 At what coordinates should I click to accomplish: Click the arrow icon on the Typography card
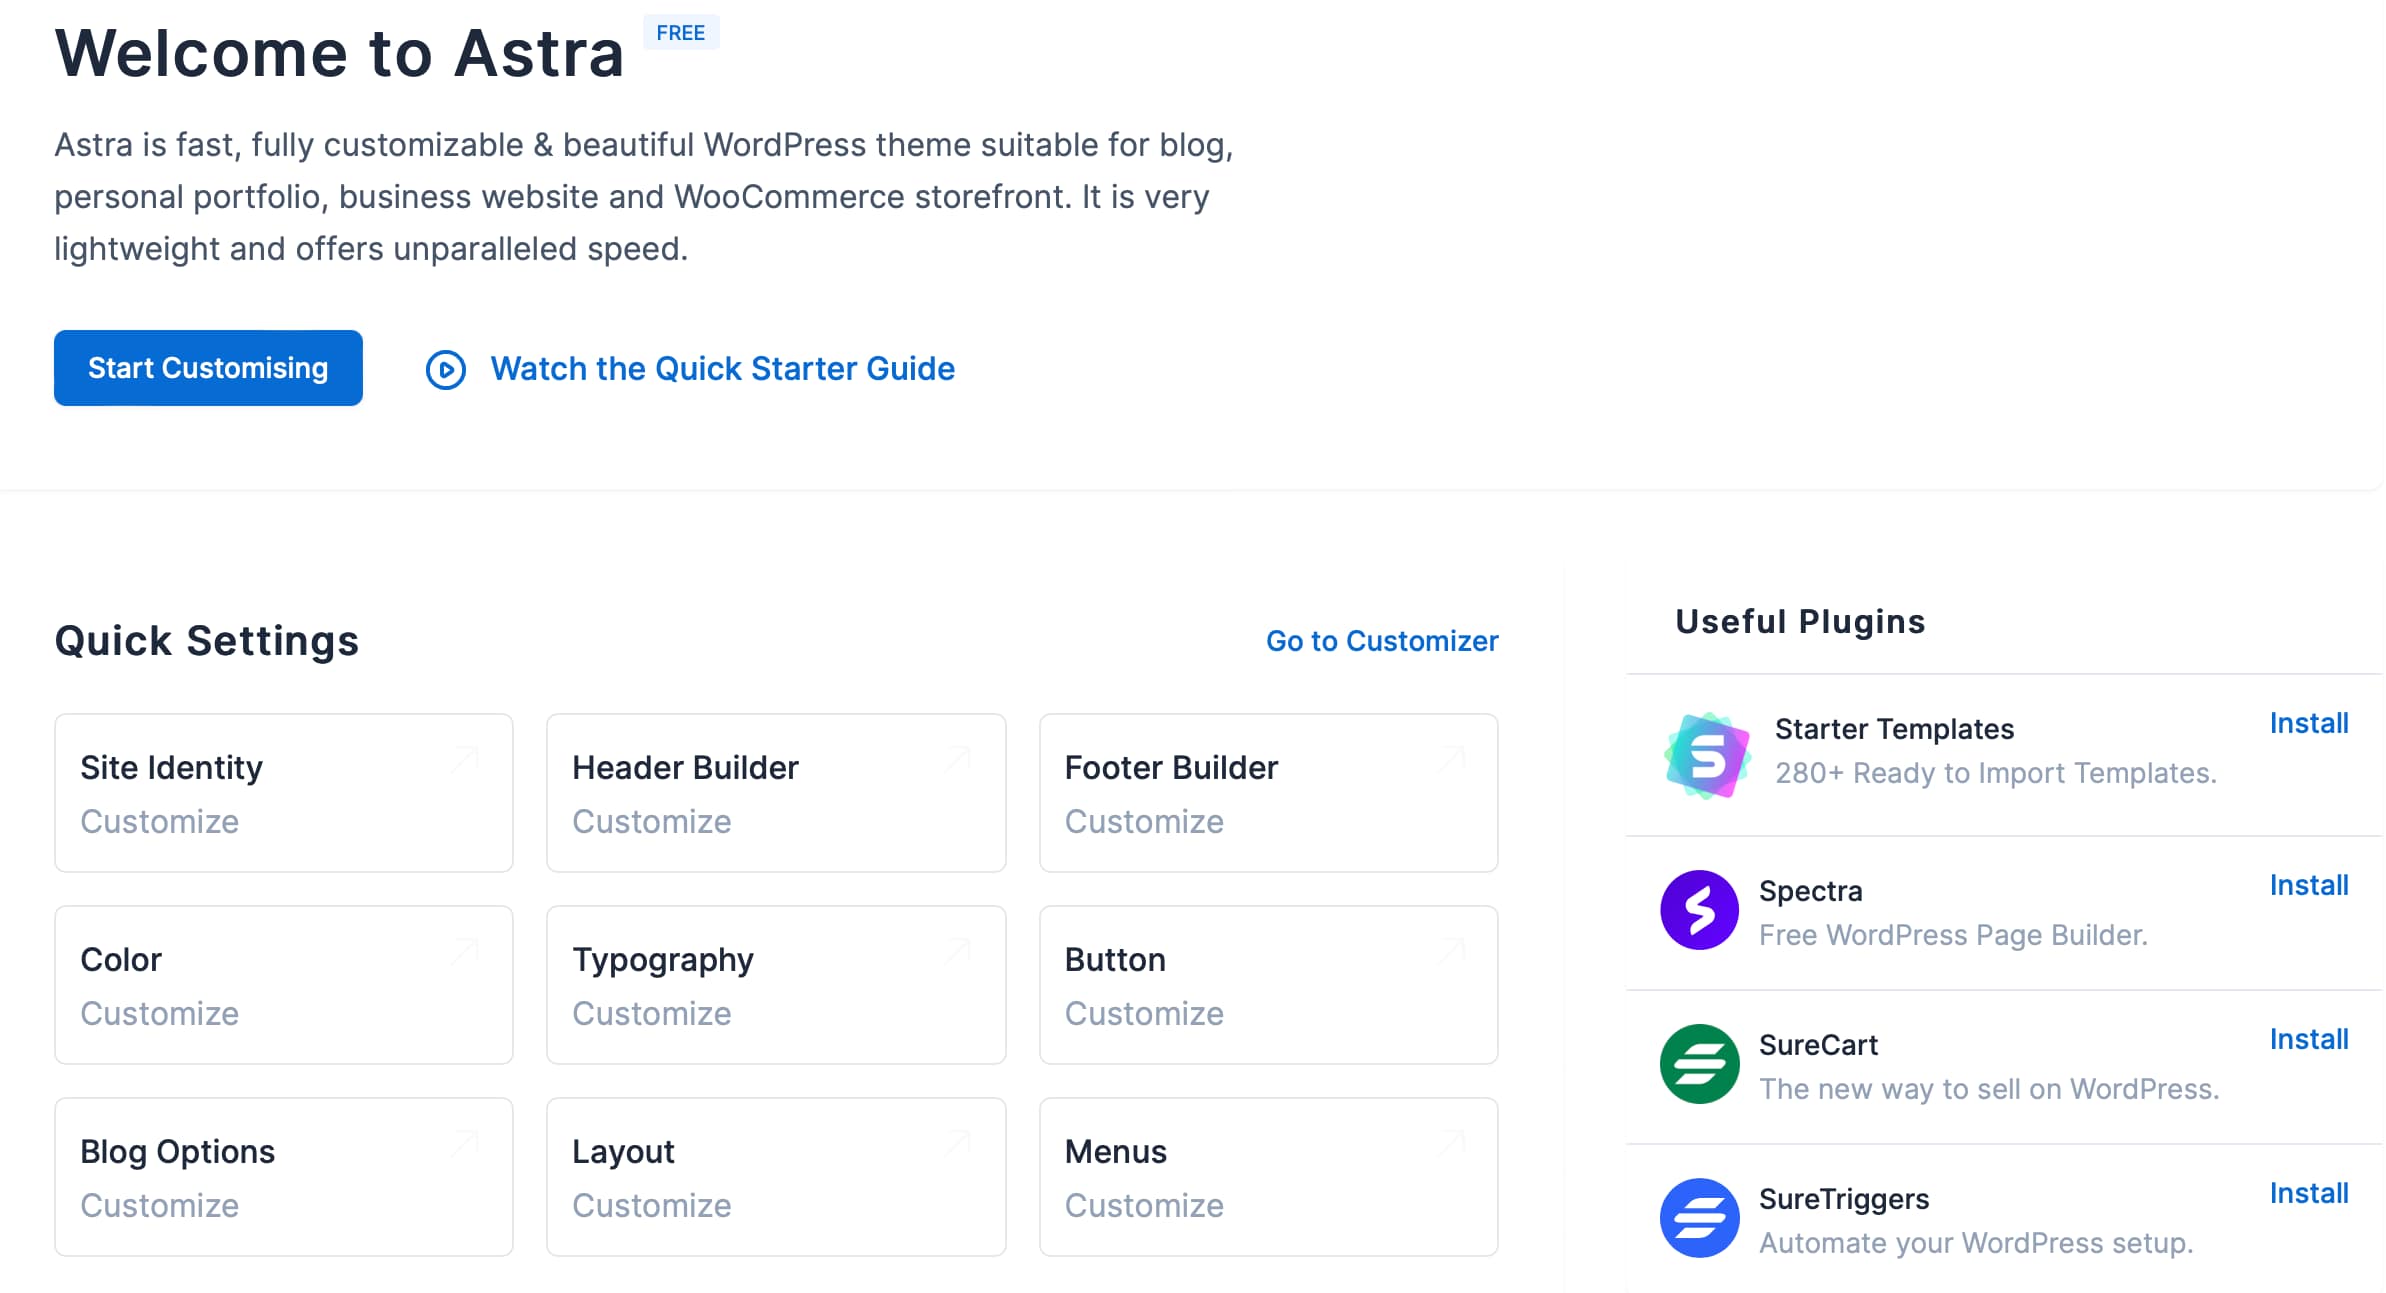(956, 950)
